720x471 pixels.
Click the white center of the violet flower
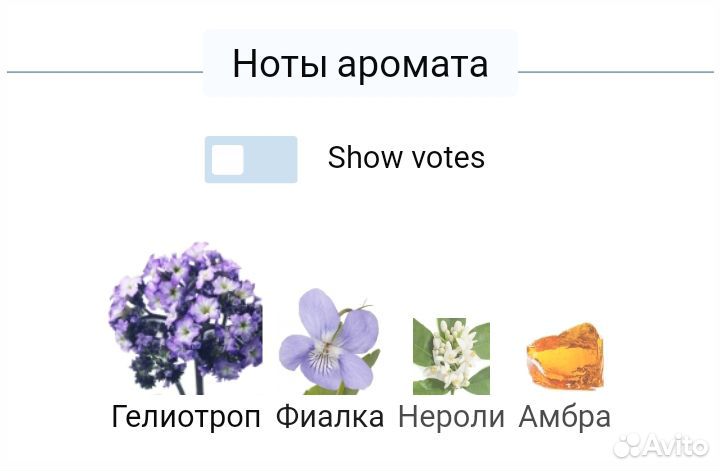point(325,350)
